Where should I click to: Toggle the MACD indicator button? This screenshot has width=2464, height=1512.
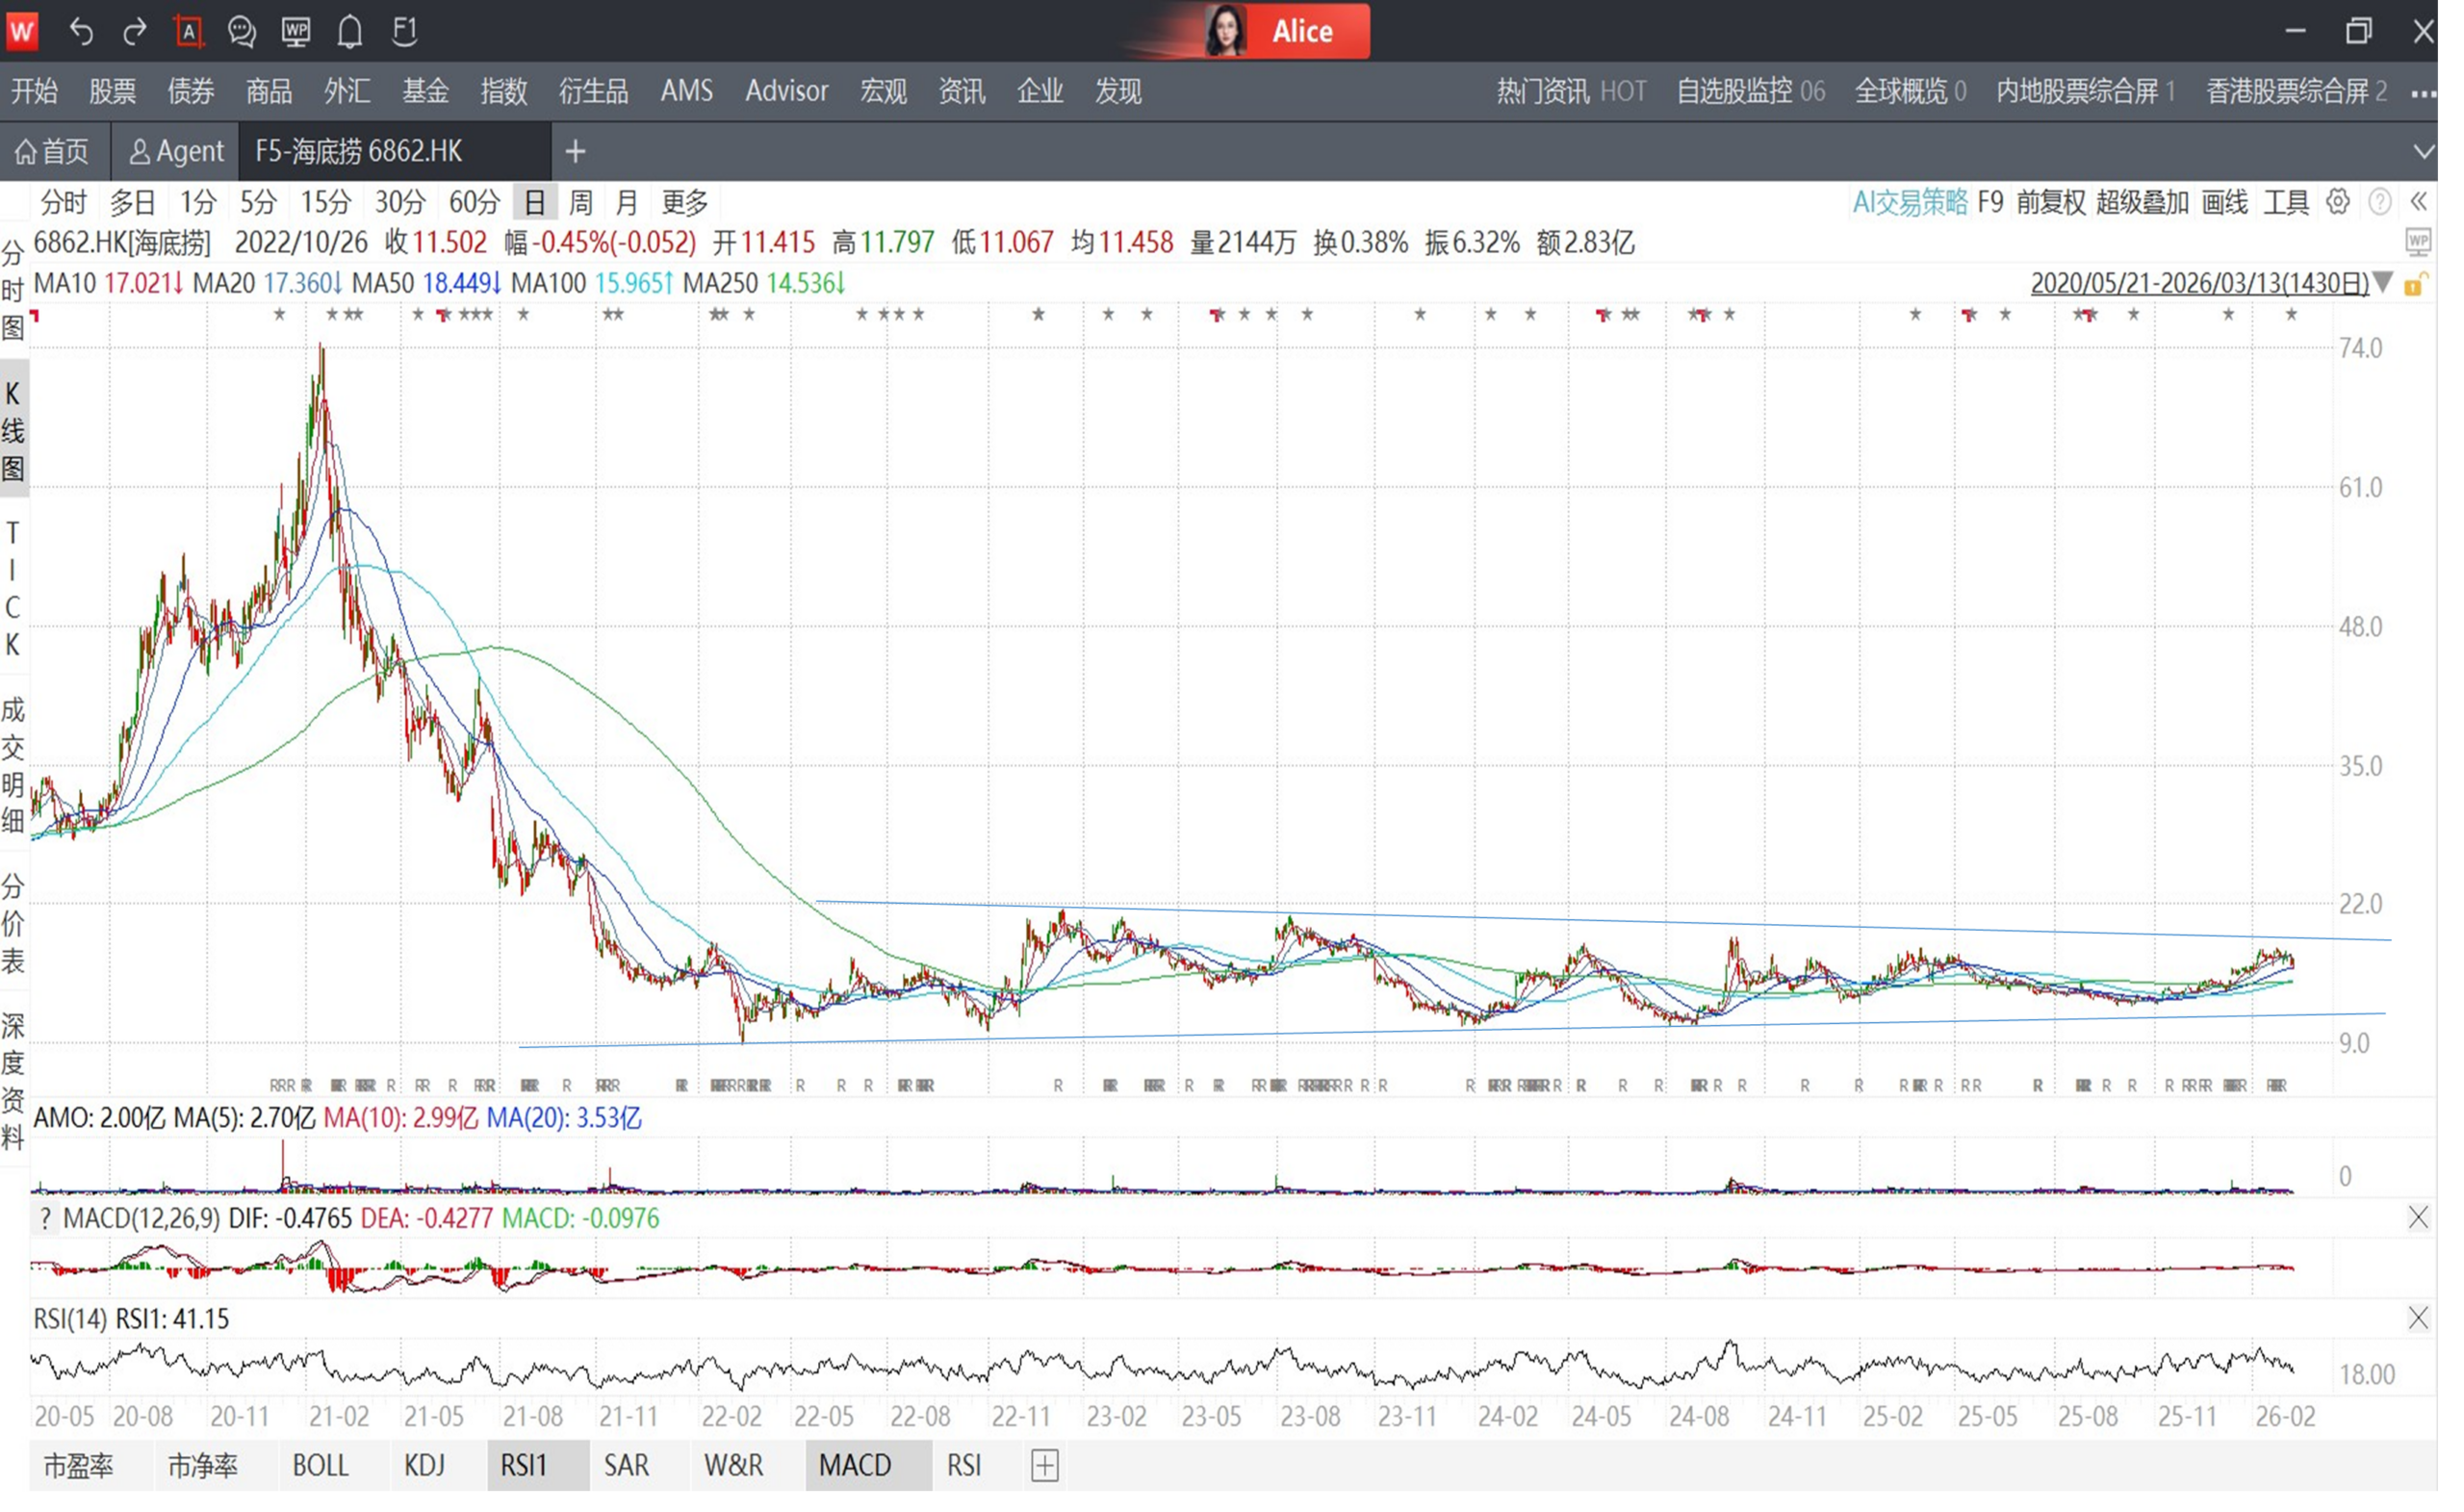[x=854, y=1465]
